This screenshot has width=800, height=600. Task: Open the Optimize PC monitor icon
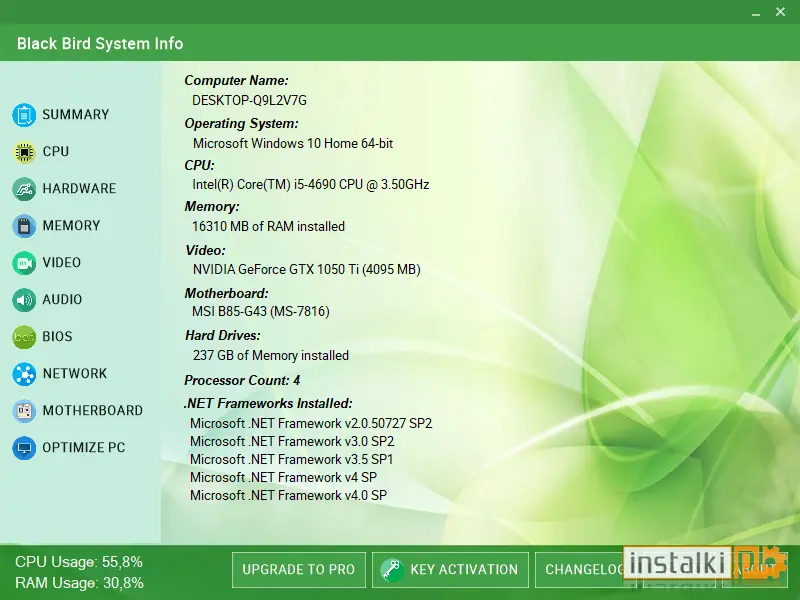click(24, 448)
